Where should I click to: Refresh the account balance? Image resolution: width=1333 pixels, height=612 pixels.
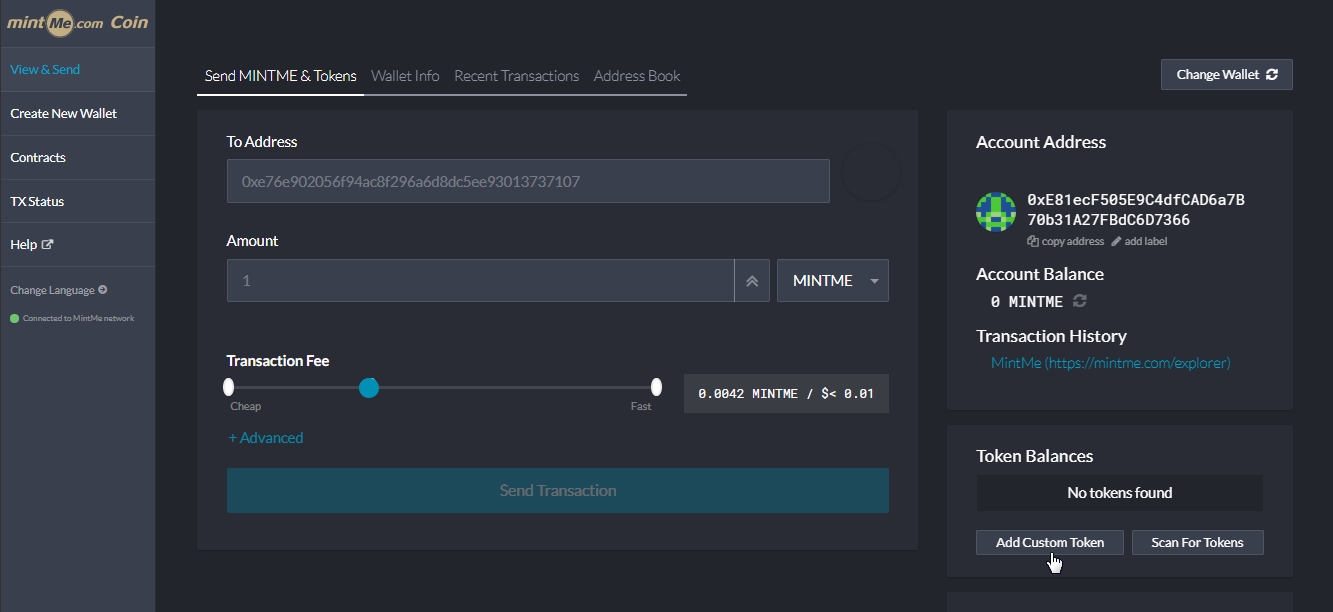(1080, 301)
